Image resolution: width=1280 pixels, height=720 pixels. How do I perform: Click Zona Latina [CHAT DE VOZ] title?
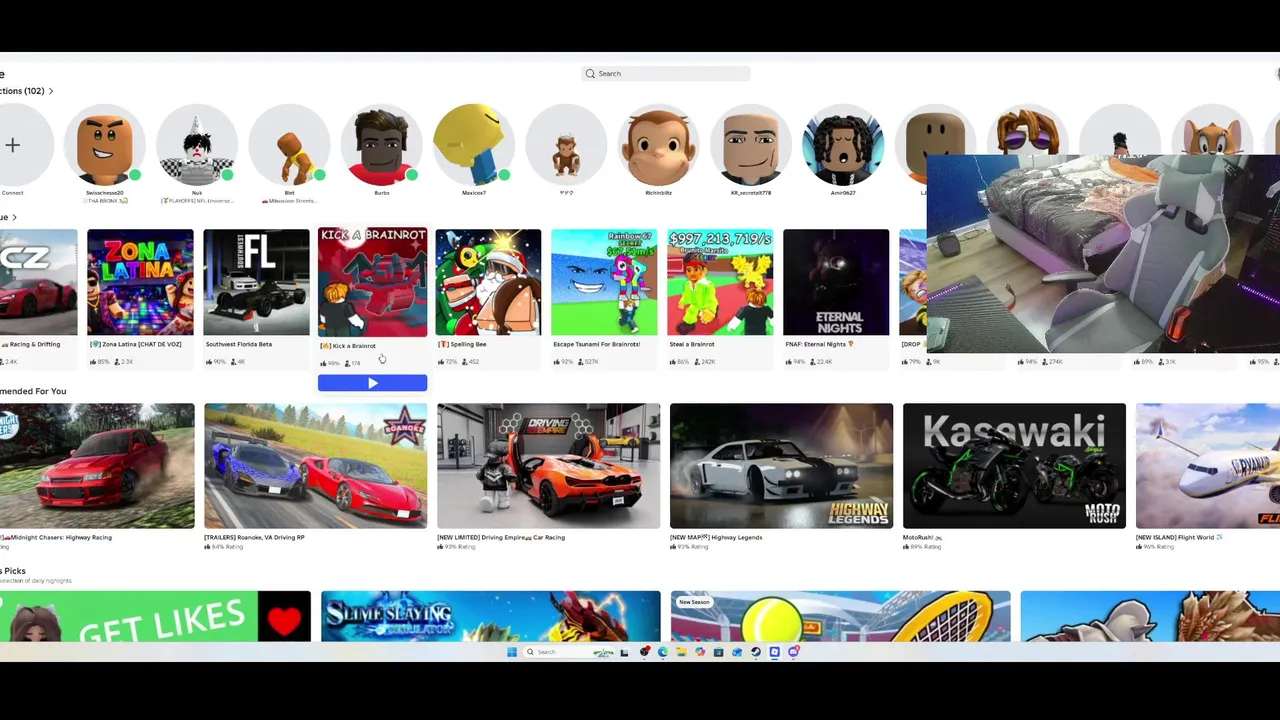click(136, 344)
